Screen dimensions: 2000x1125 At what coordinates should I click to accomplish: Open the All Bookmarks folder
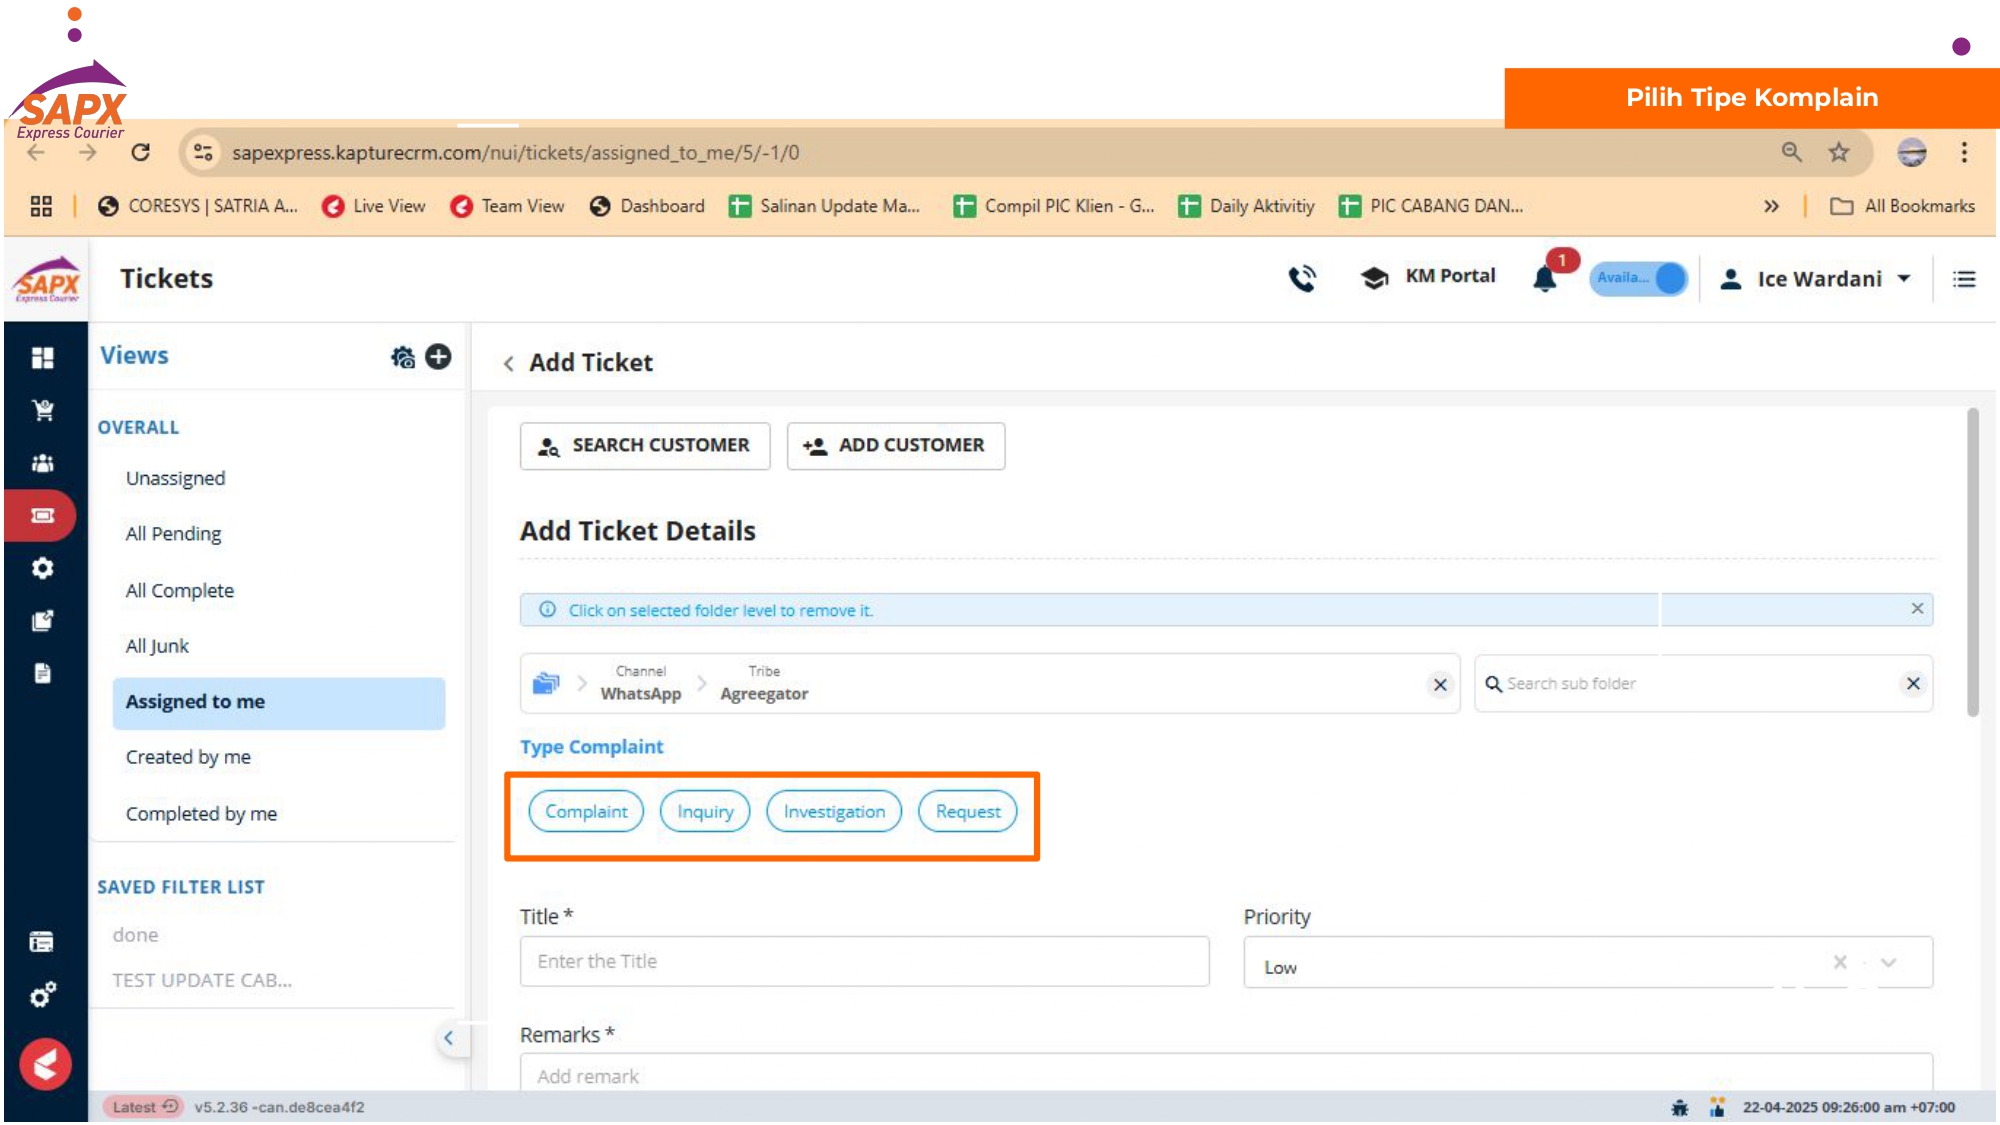pos(1902,206)
